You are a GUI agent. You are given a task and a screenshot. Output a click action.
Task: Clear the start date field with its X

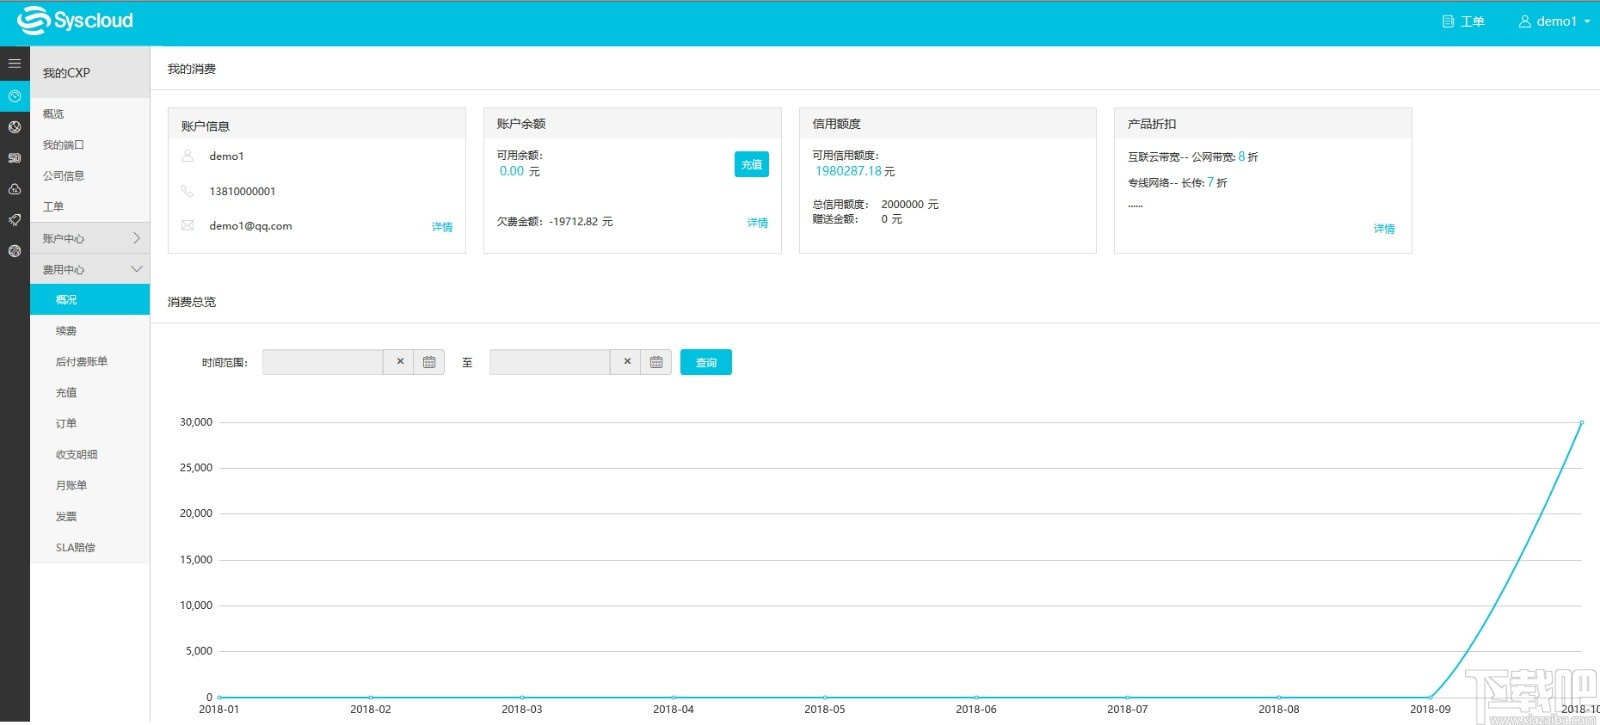click(x=400, y=362)
